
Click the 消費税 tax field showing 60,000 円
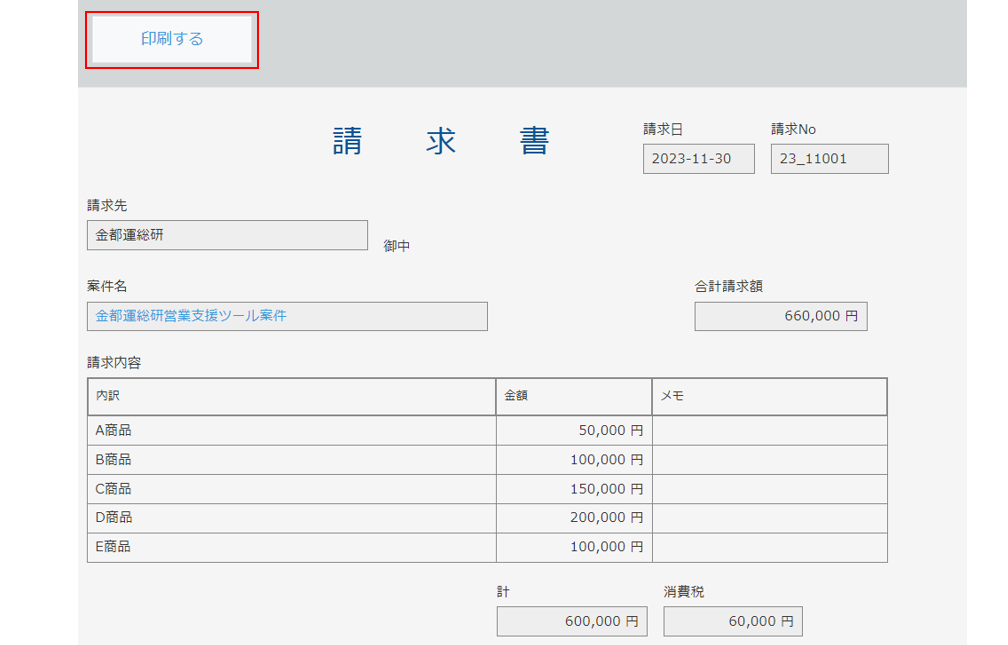click(732, 621)
